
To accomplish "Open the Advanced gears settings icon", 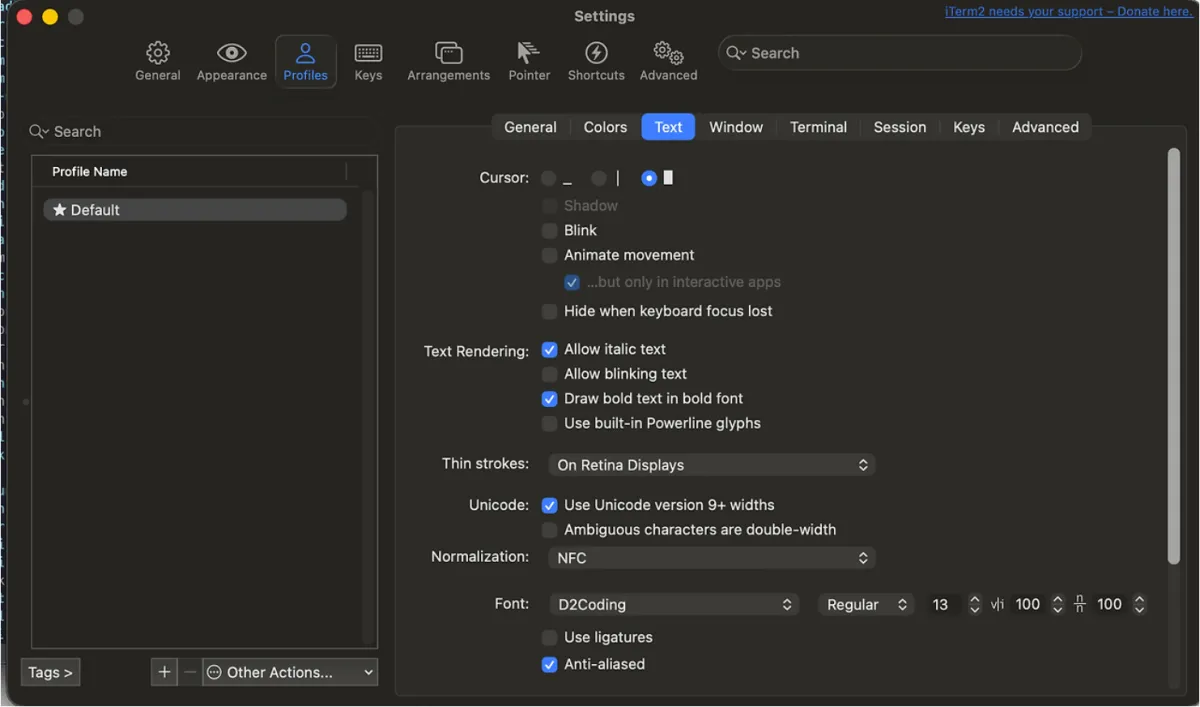I will (668, 60).
